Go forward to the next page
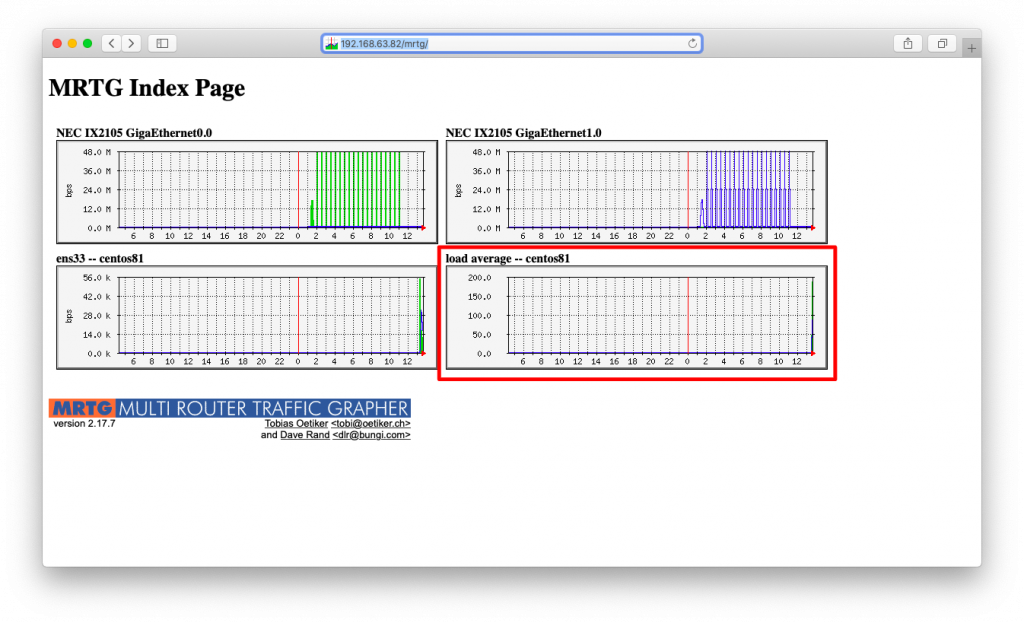The image size is (1024, 623). (131, 43)
